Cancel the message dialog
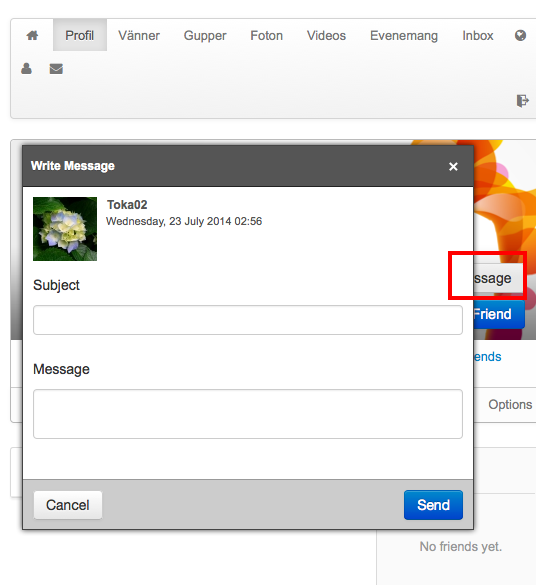This screenshot has height=585, width=536. point(68,505)
